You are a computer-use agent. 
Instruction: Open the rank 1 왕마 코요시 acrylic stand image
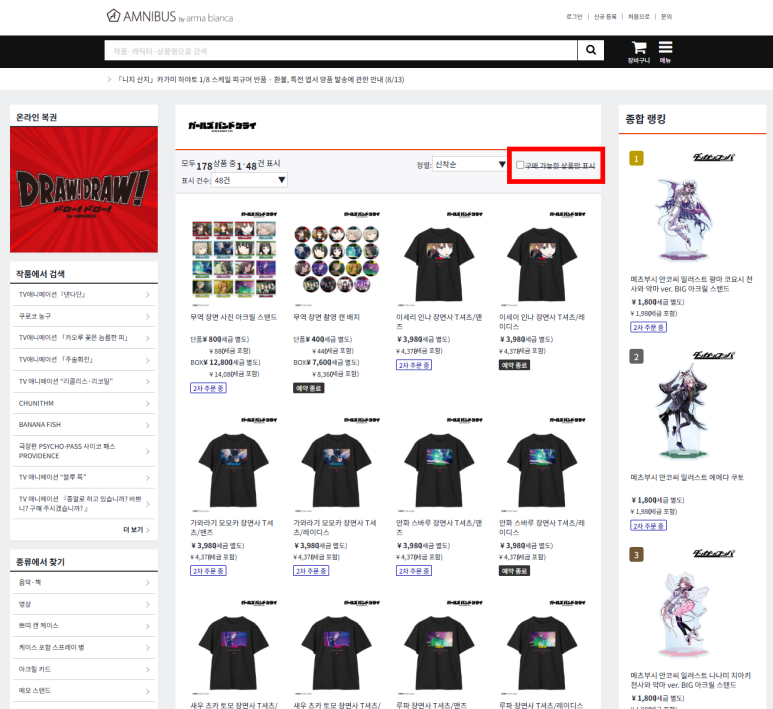(x=684, y=220)
